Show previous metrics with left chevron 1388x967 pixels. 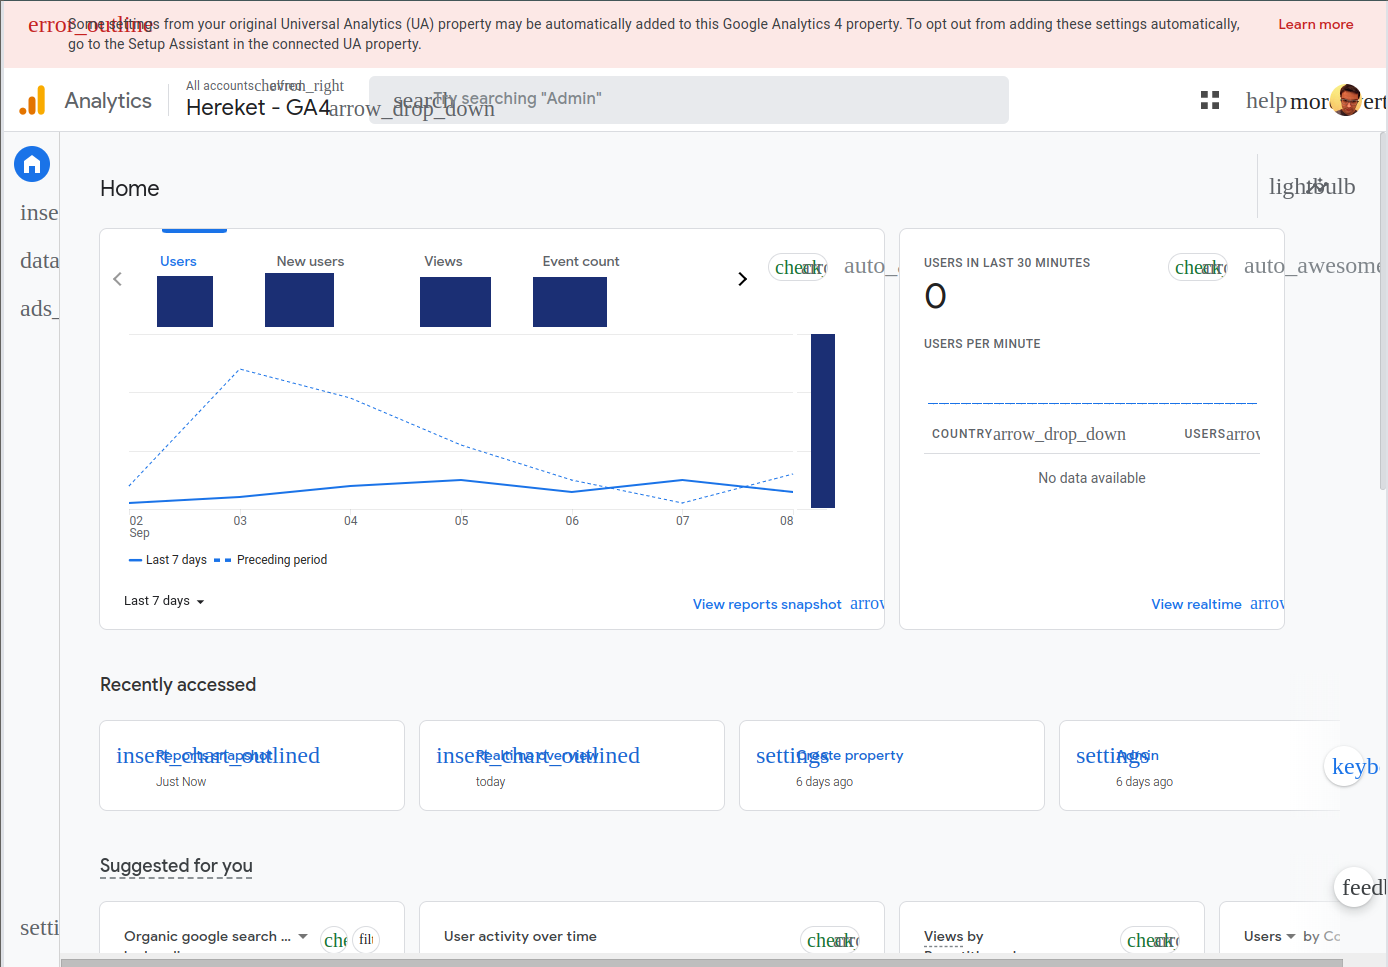pyautogui.click(x=118, y=279)
